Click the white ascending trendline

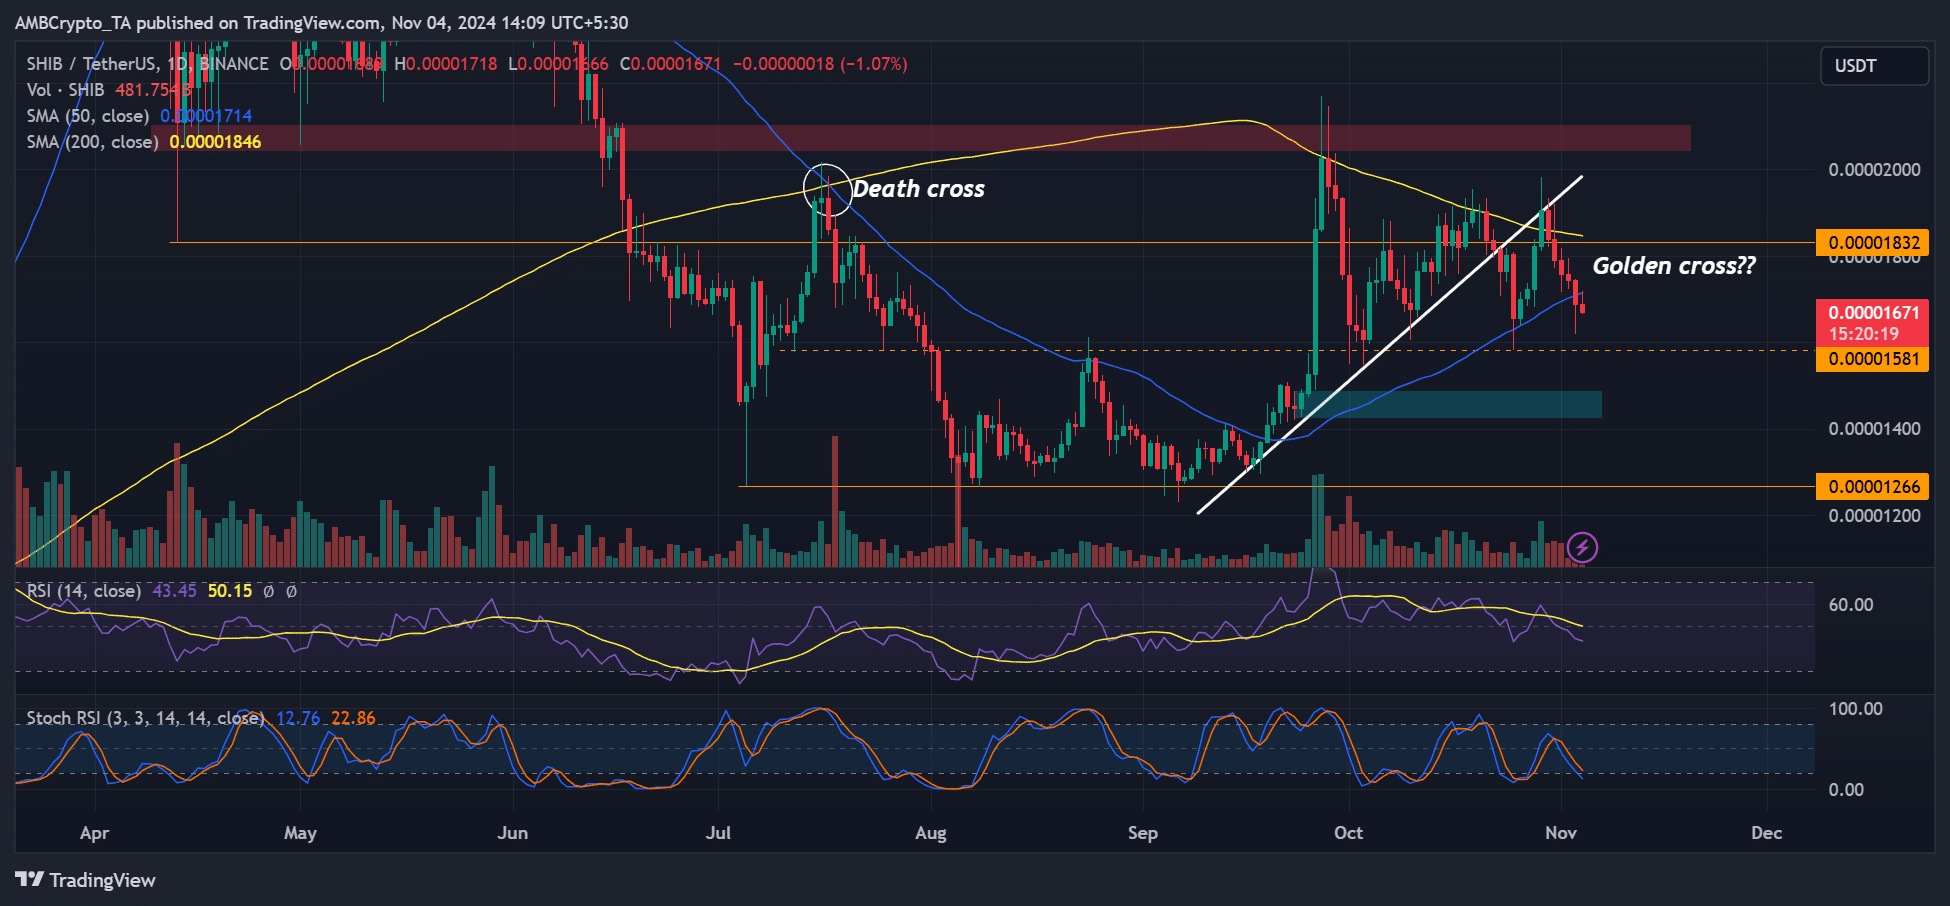[x=1390, y=345]
